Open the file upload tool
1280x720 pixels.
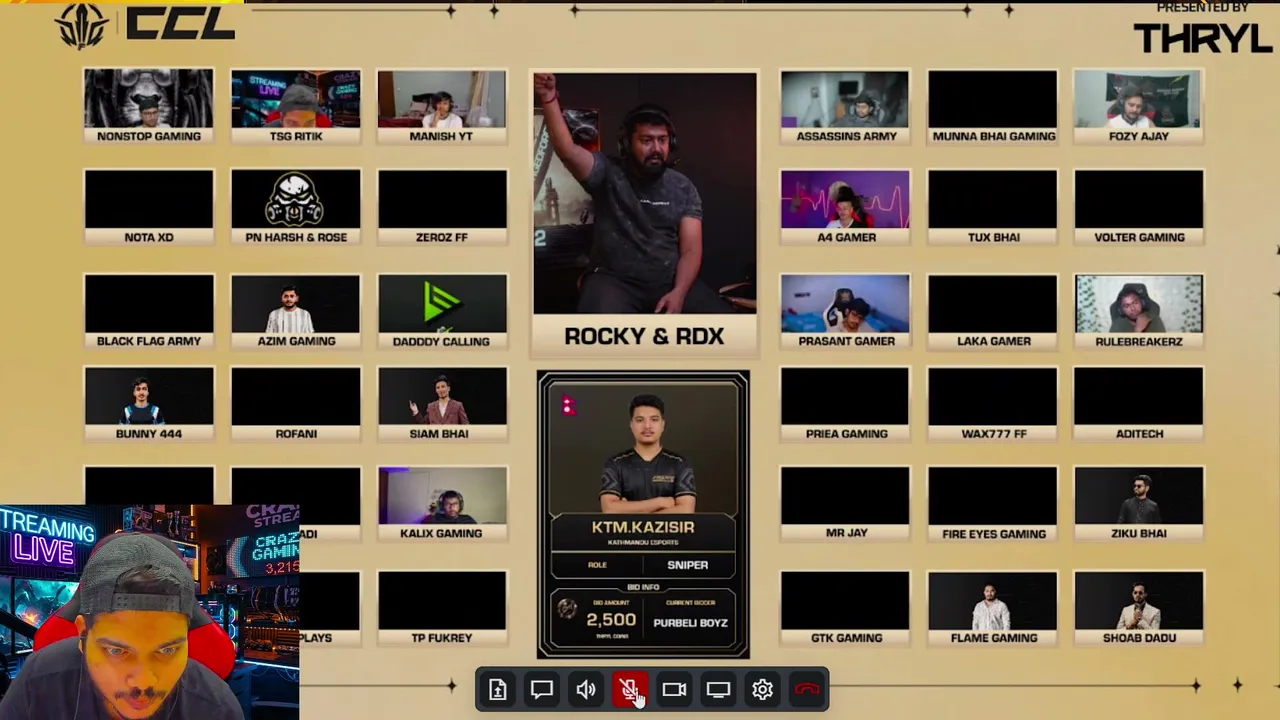(x=498, y=690)
